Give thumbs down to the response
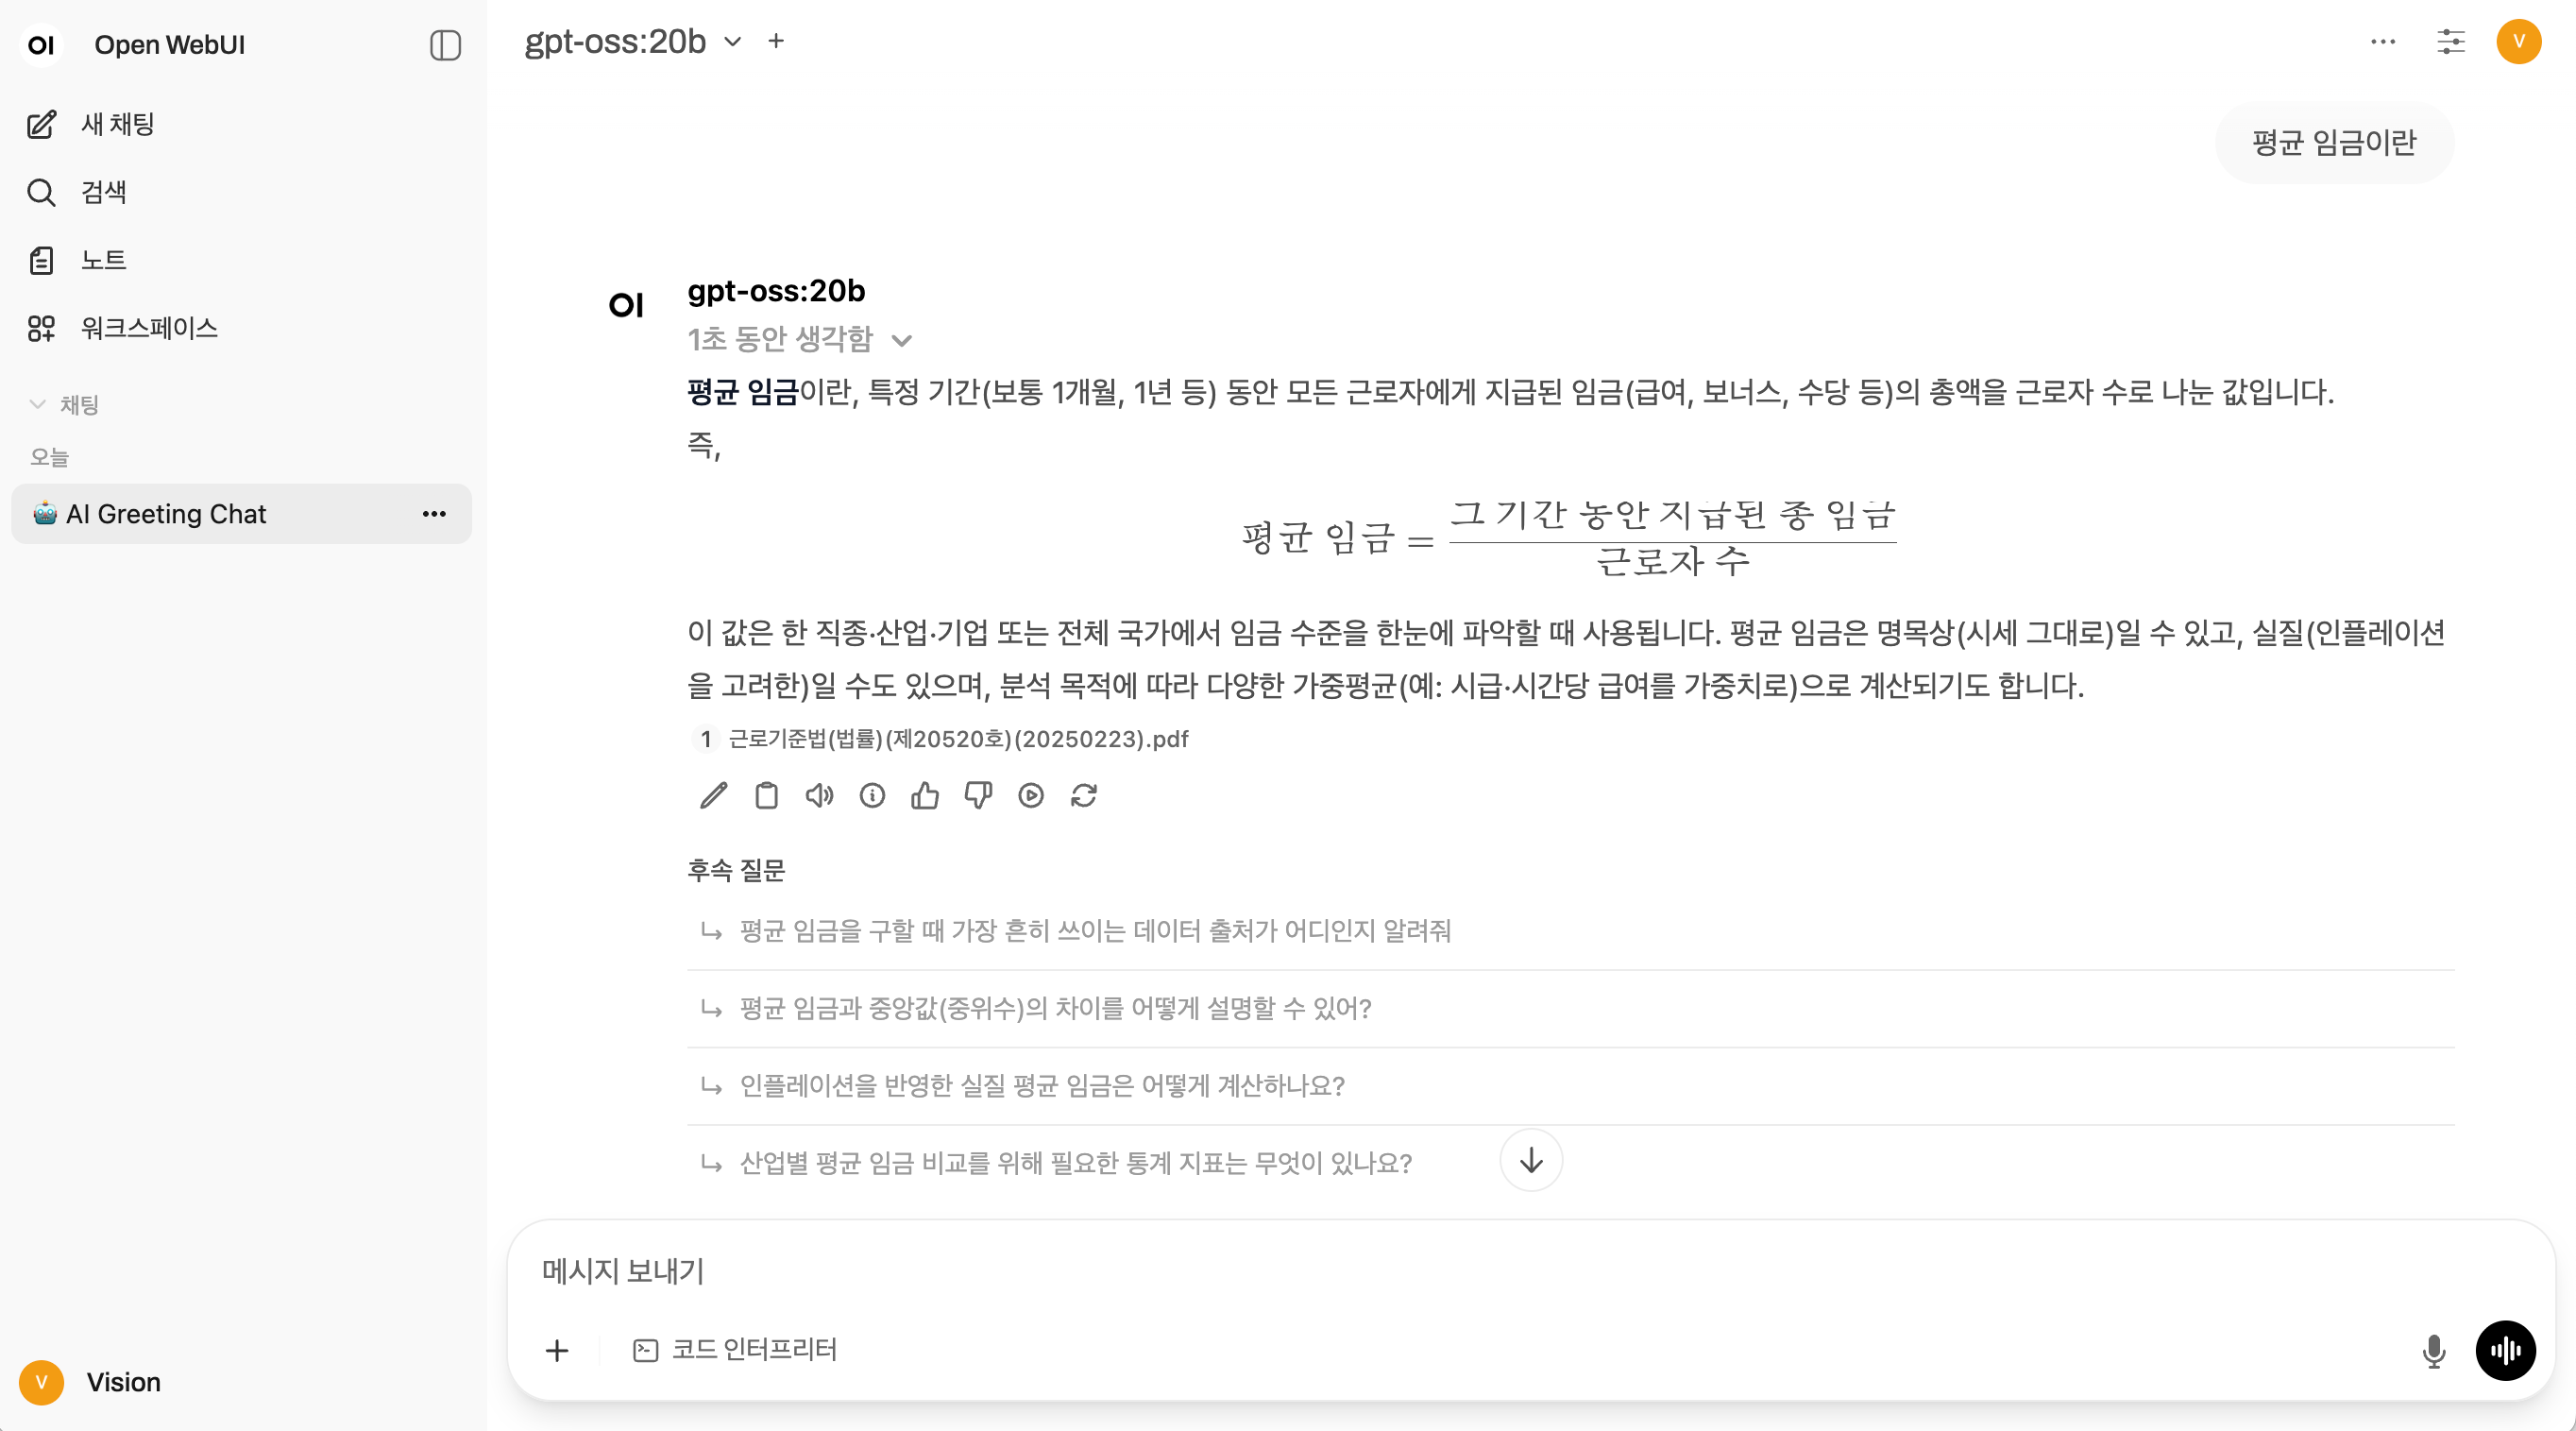2576x1431 pixels. click(978, 795)
